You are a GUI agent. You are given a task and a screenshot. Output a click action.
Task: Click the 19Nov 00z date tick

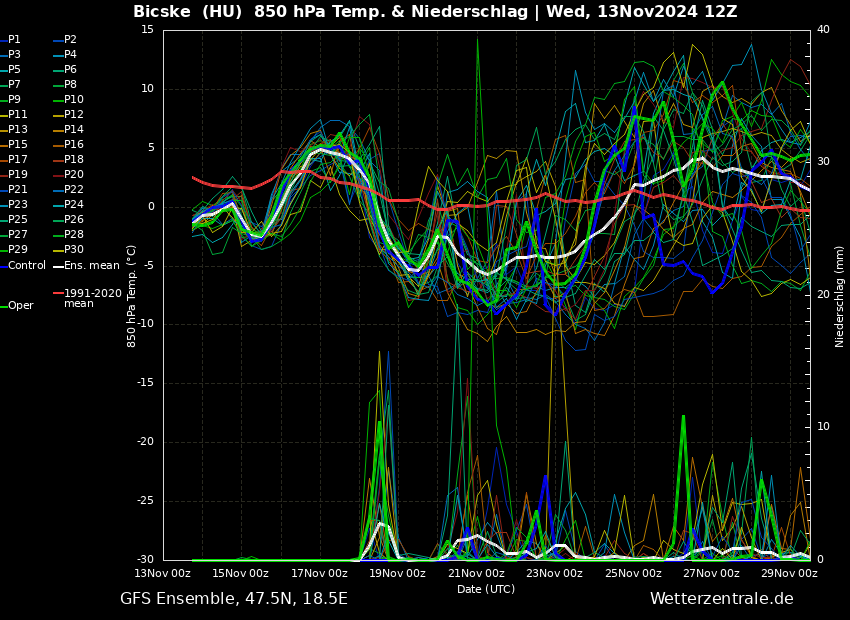click(x=398, y=574)
